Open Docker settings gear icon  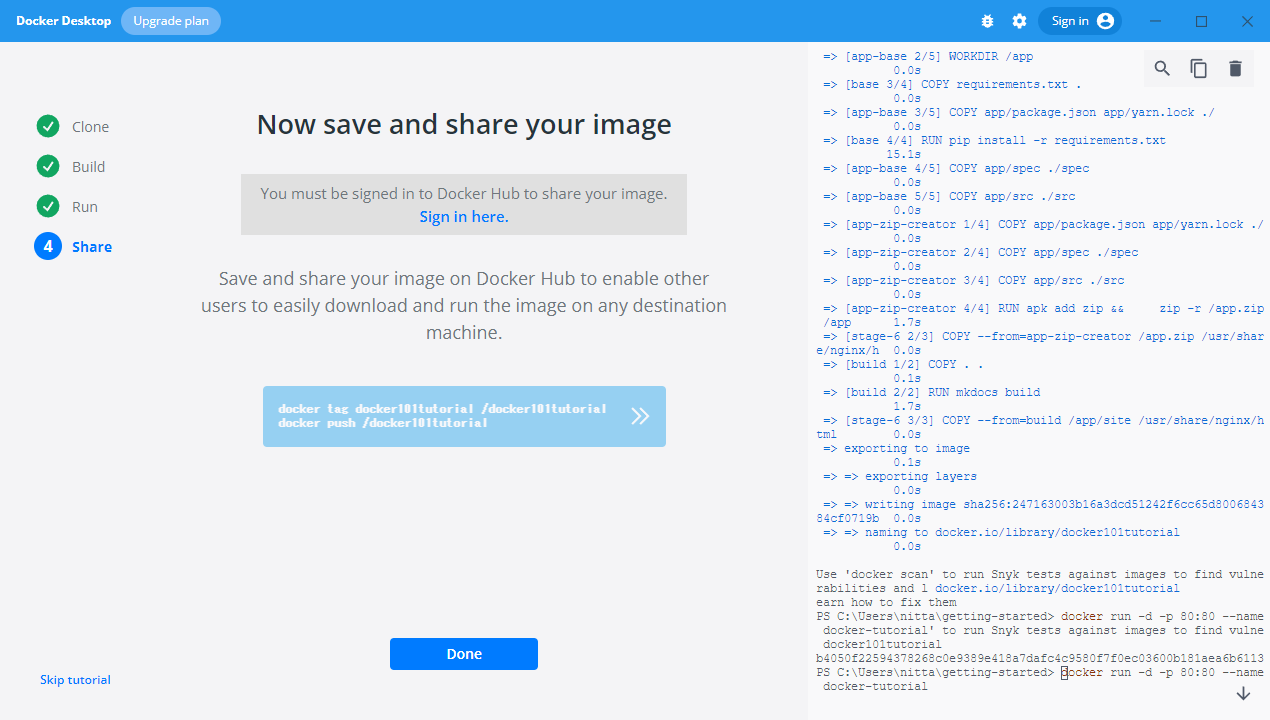click(x=1019, y=21)
